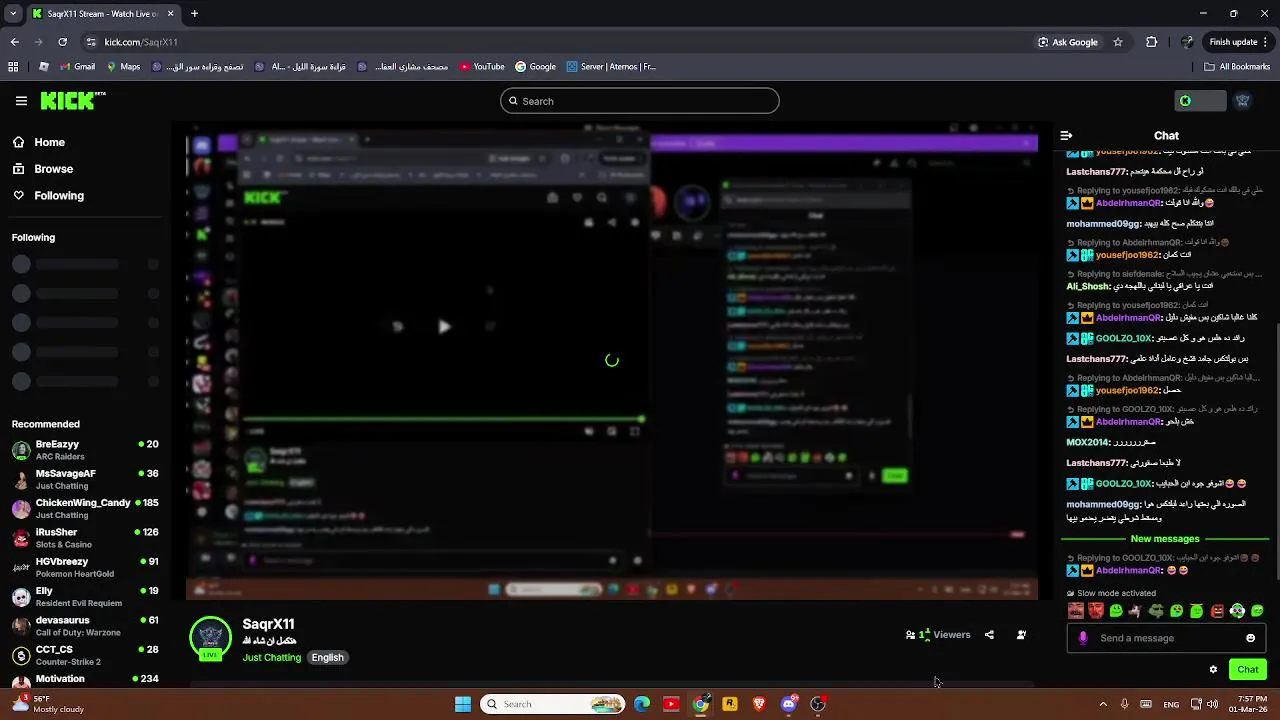Click the devasaurus channel avatar
The width and height of the screenshot is (1280, 720).
(x=21, y=626)
